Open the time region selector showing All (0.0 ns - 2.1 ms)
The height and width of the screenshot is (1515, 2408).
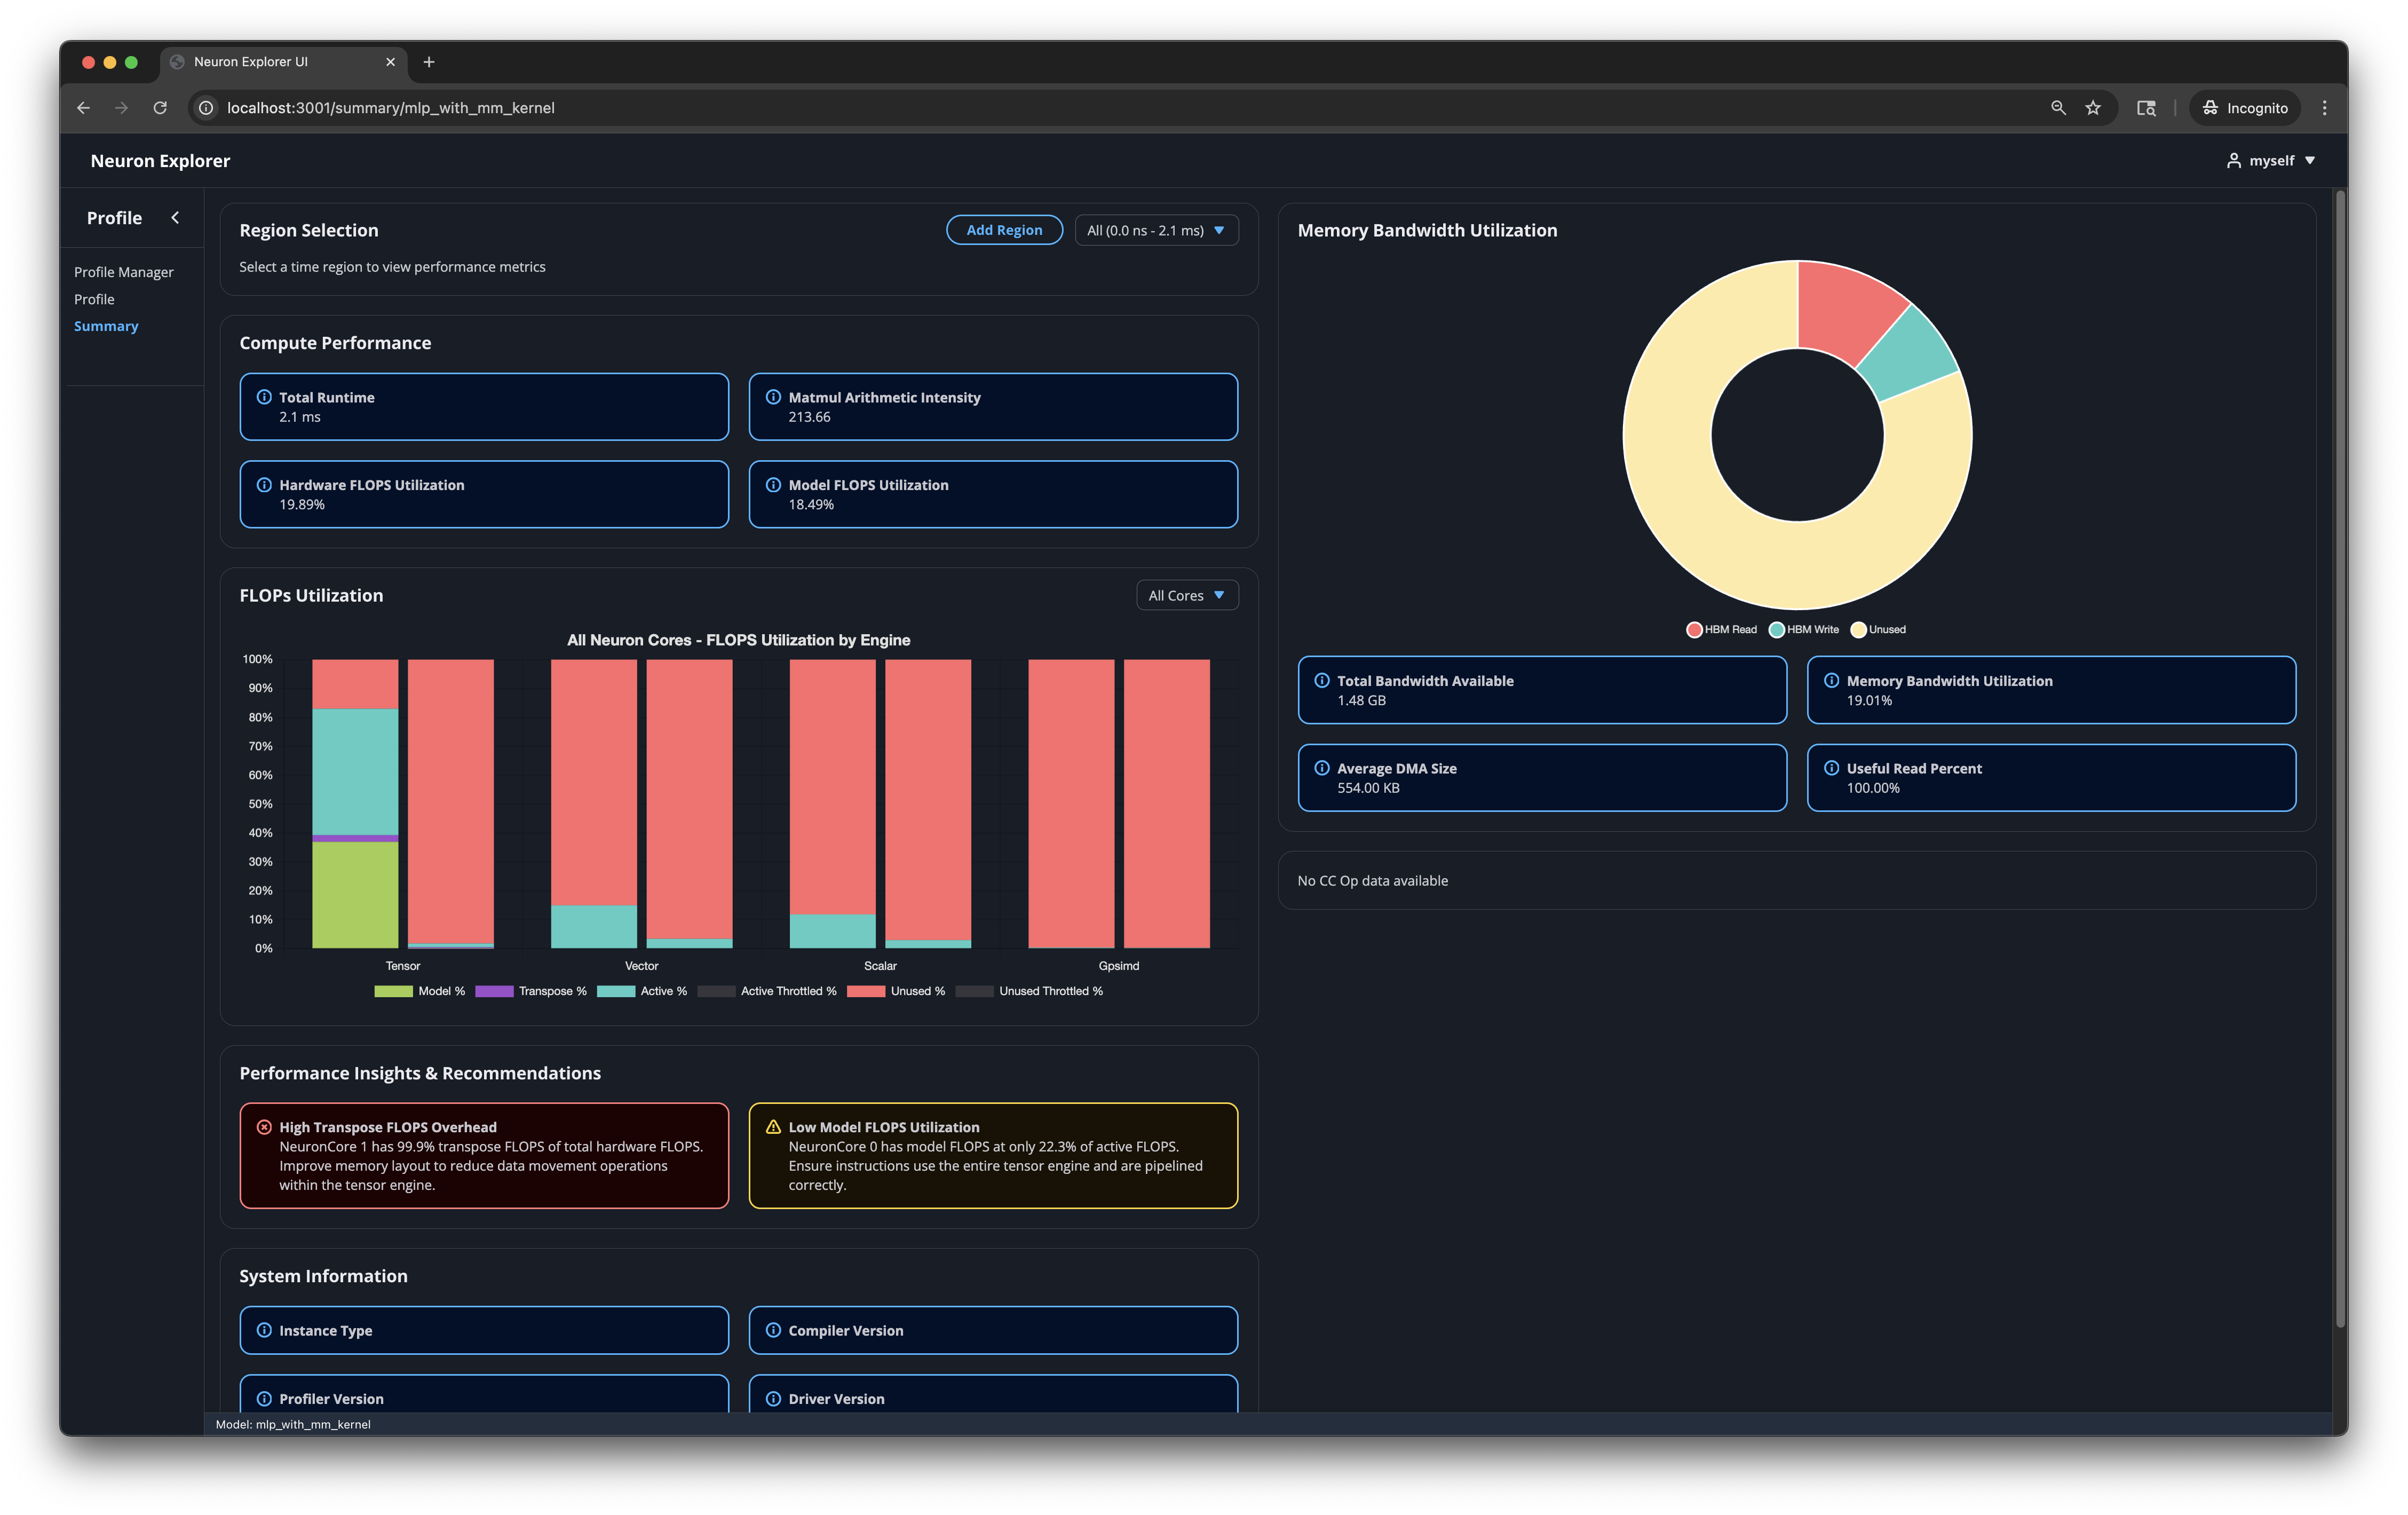pos(1156,229)
